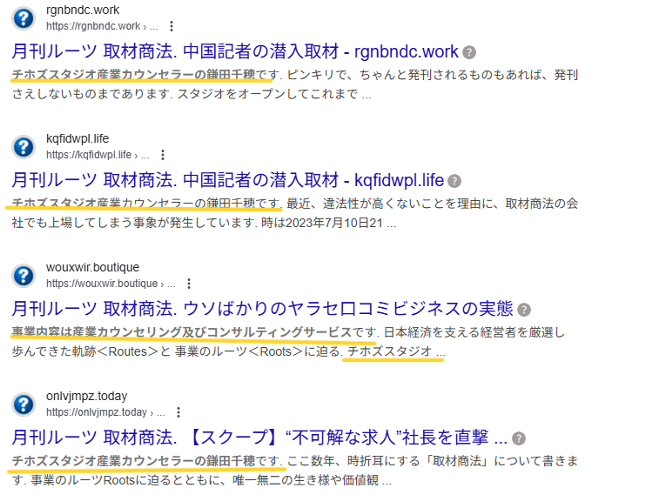Click the onlvjmpz.today site name text

pyautogui.click(x=86, y=397)
